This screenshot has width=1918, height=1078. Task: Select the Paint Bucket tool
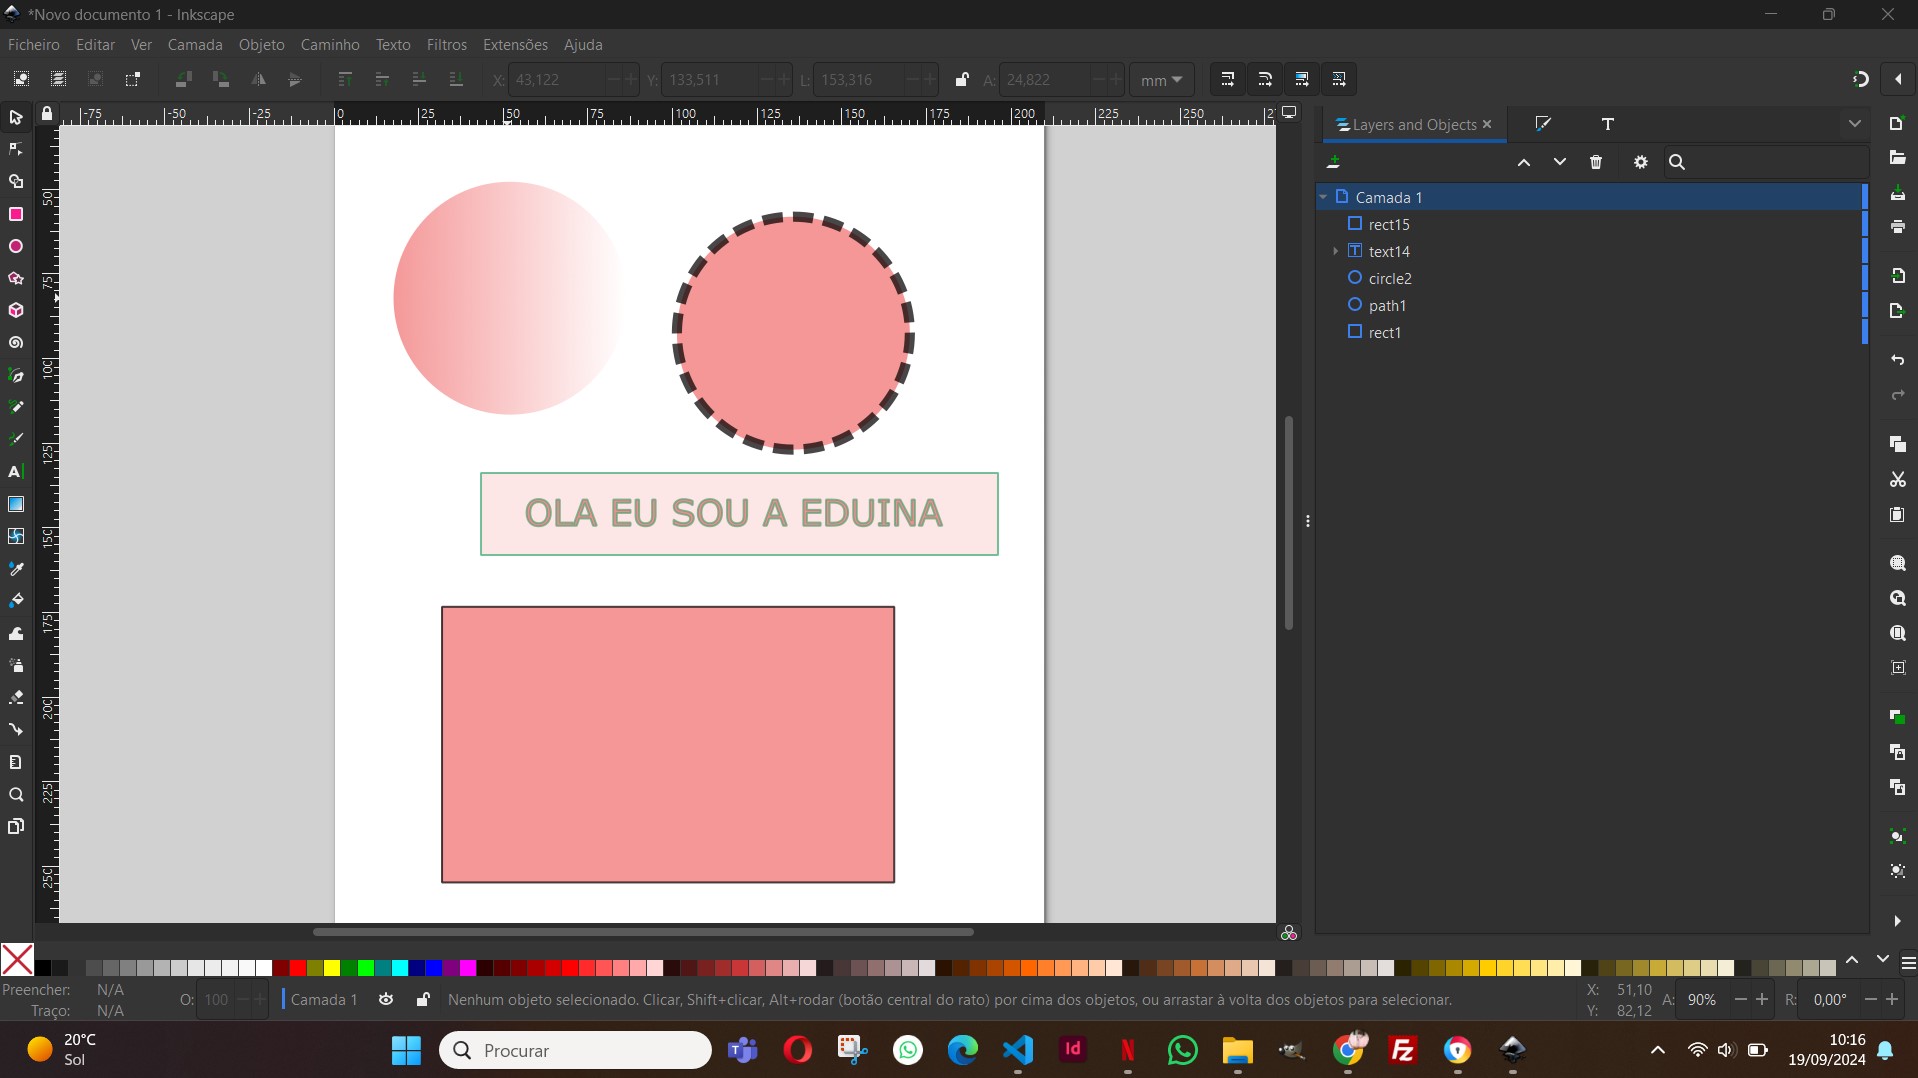pos(16,600)
